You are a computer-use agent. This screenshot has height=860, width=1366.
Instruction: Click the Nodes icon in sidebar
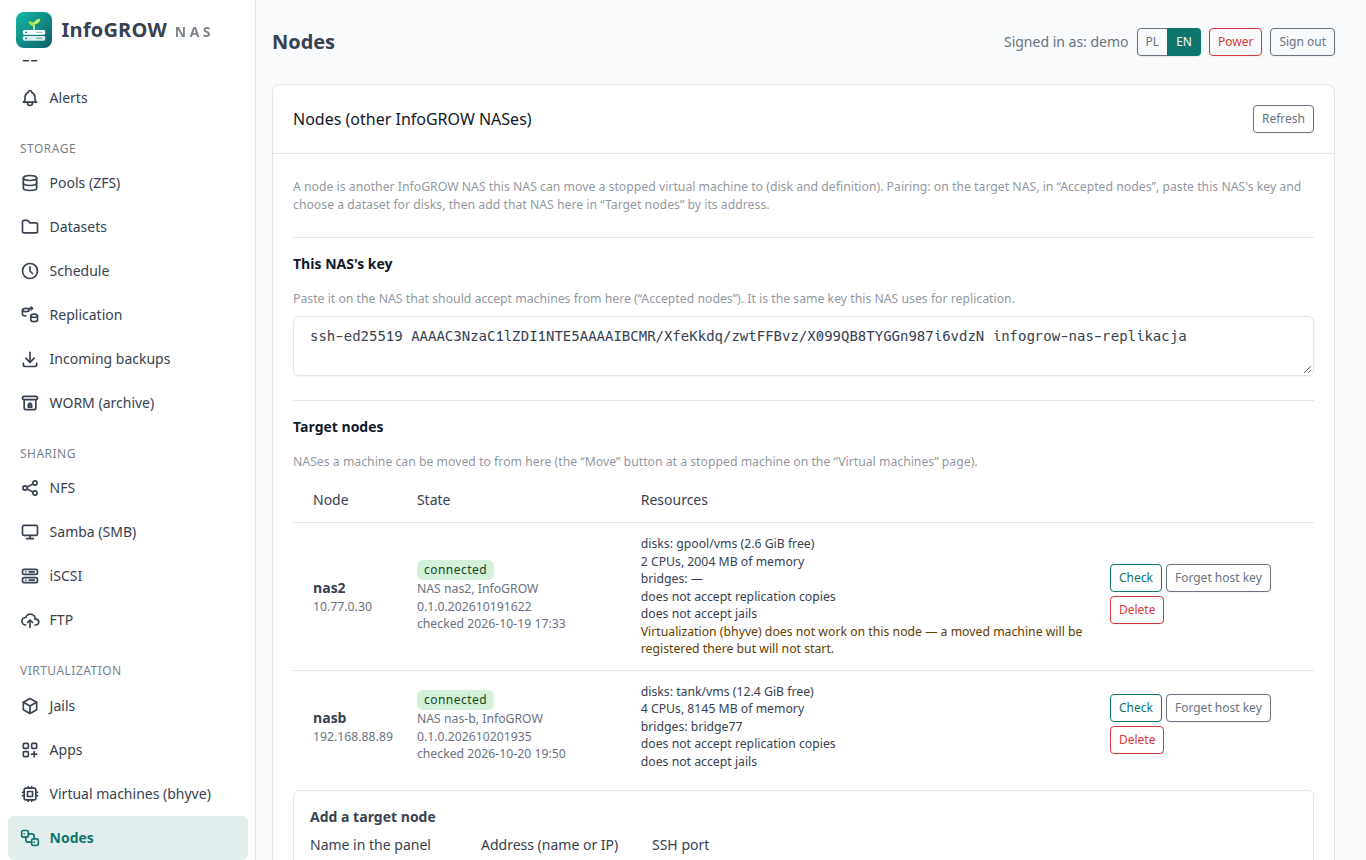click(x=30, y=838)
